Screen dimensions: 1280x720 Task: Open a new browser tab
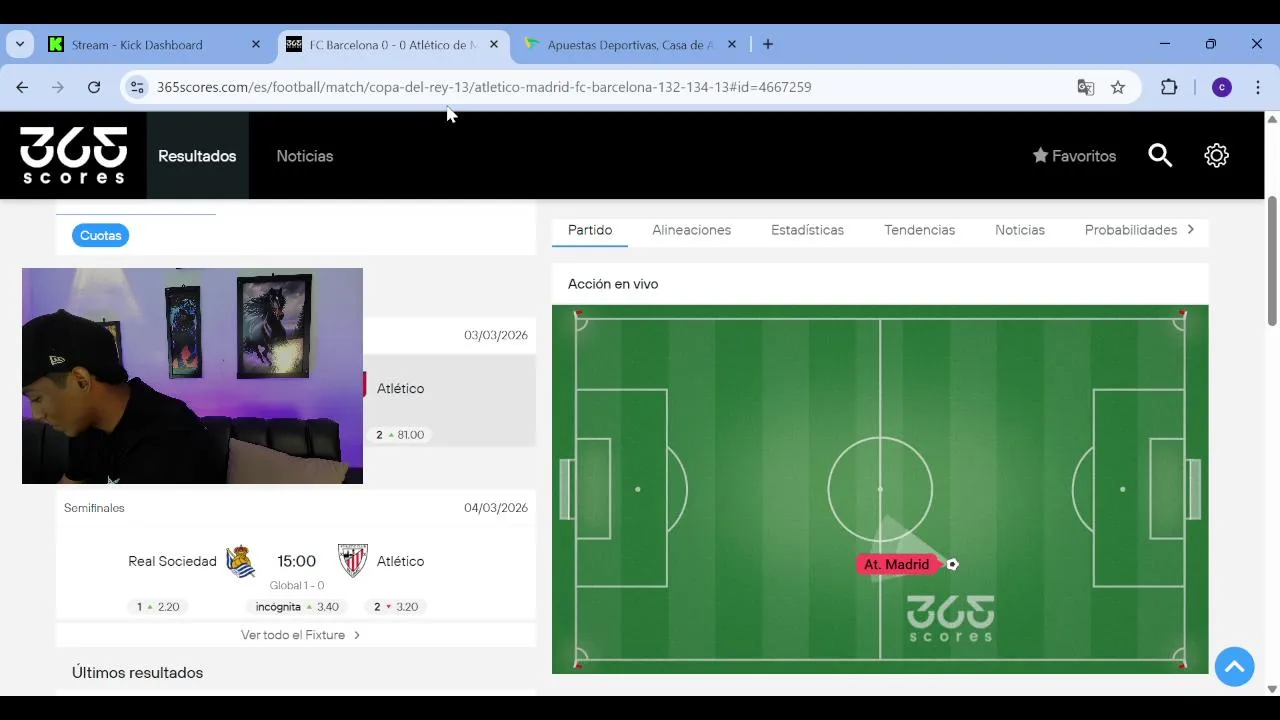click(x=768, y=44)
